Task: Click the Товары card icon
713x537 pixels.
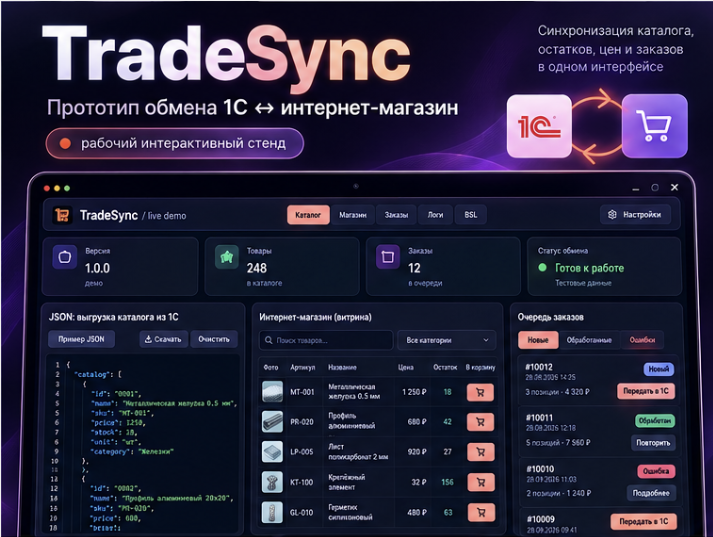Action: tap(227, 257)
